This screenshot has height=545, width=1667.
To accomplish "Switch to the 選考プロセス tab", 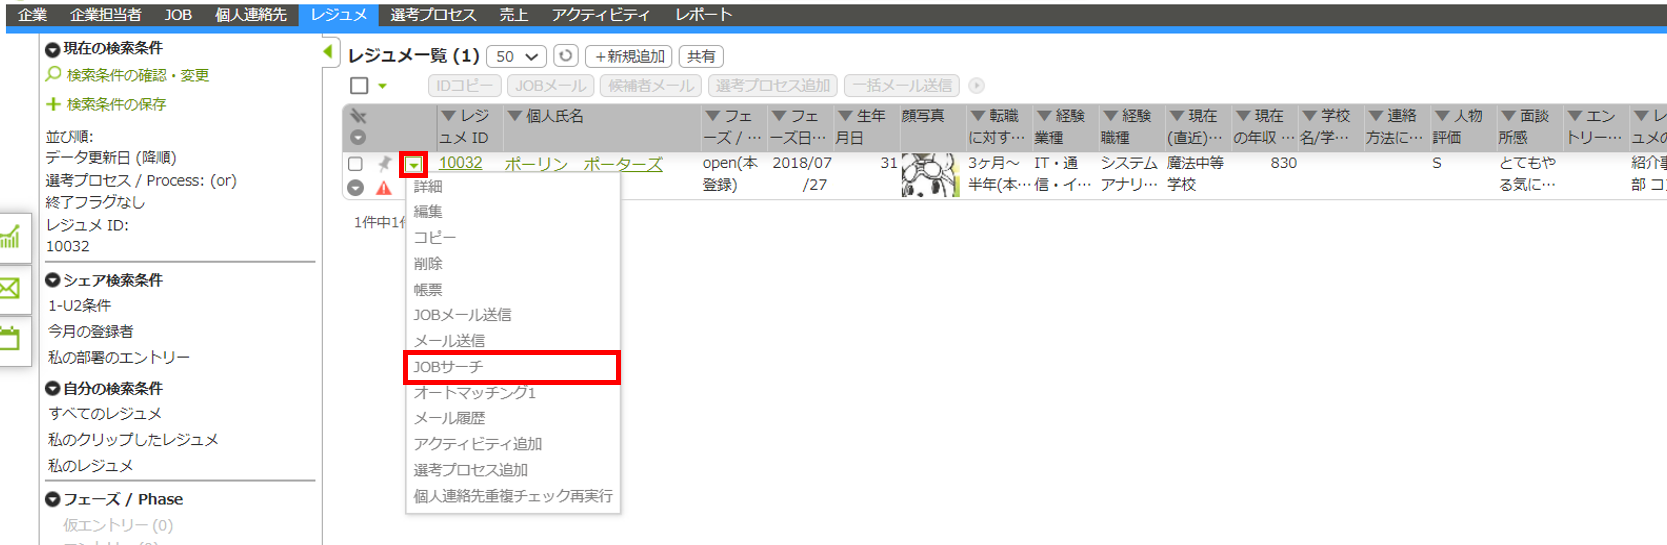I will (433, 15).
